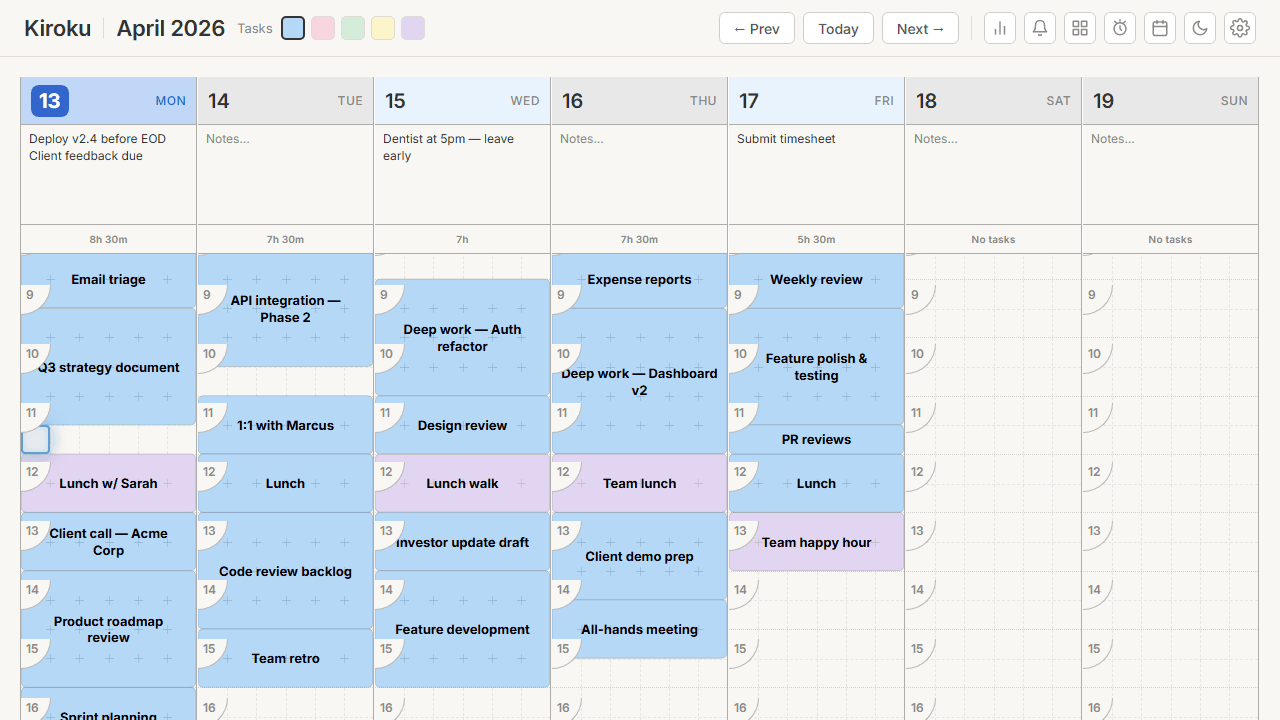
Task: Open the Lunch w/ Sarah event
Action: [x=108, y=483]
